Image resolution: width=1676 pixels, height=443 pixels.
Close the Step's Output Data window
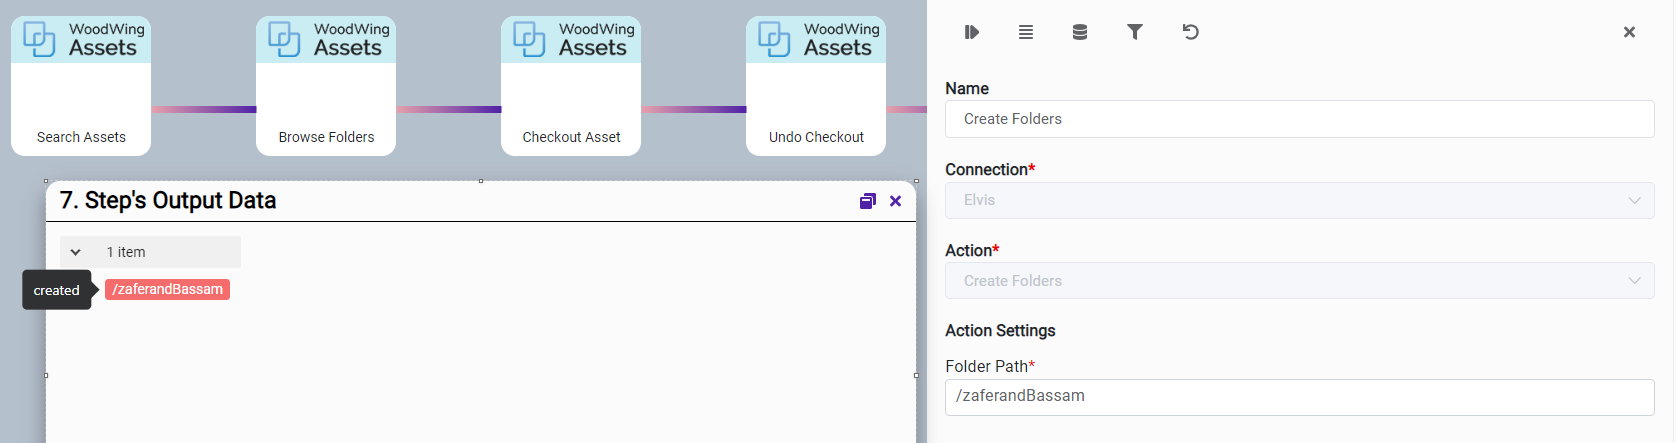point(896,201)
